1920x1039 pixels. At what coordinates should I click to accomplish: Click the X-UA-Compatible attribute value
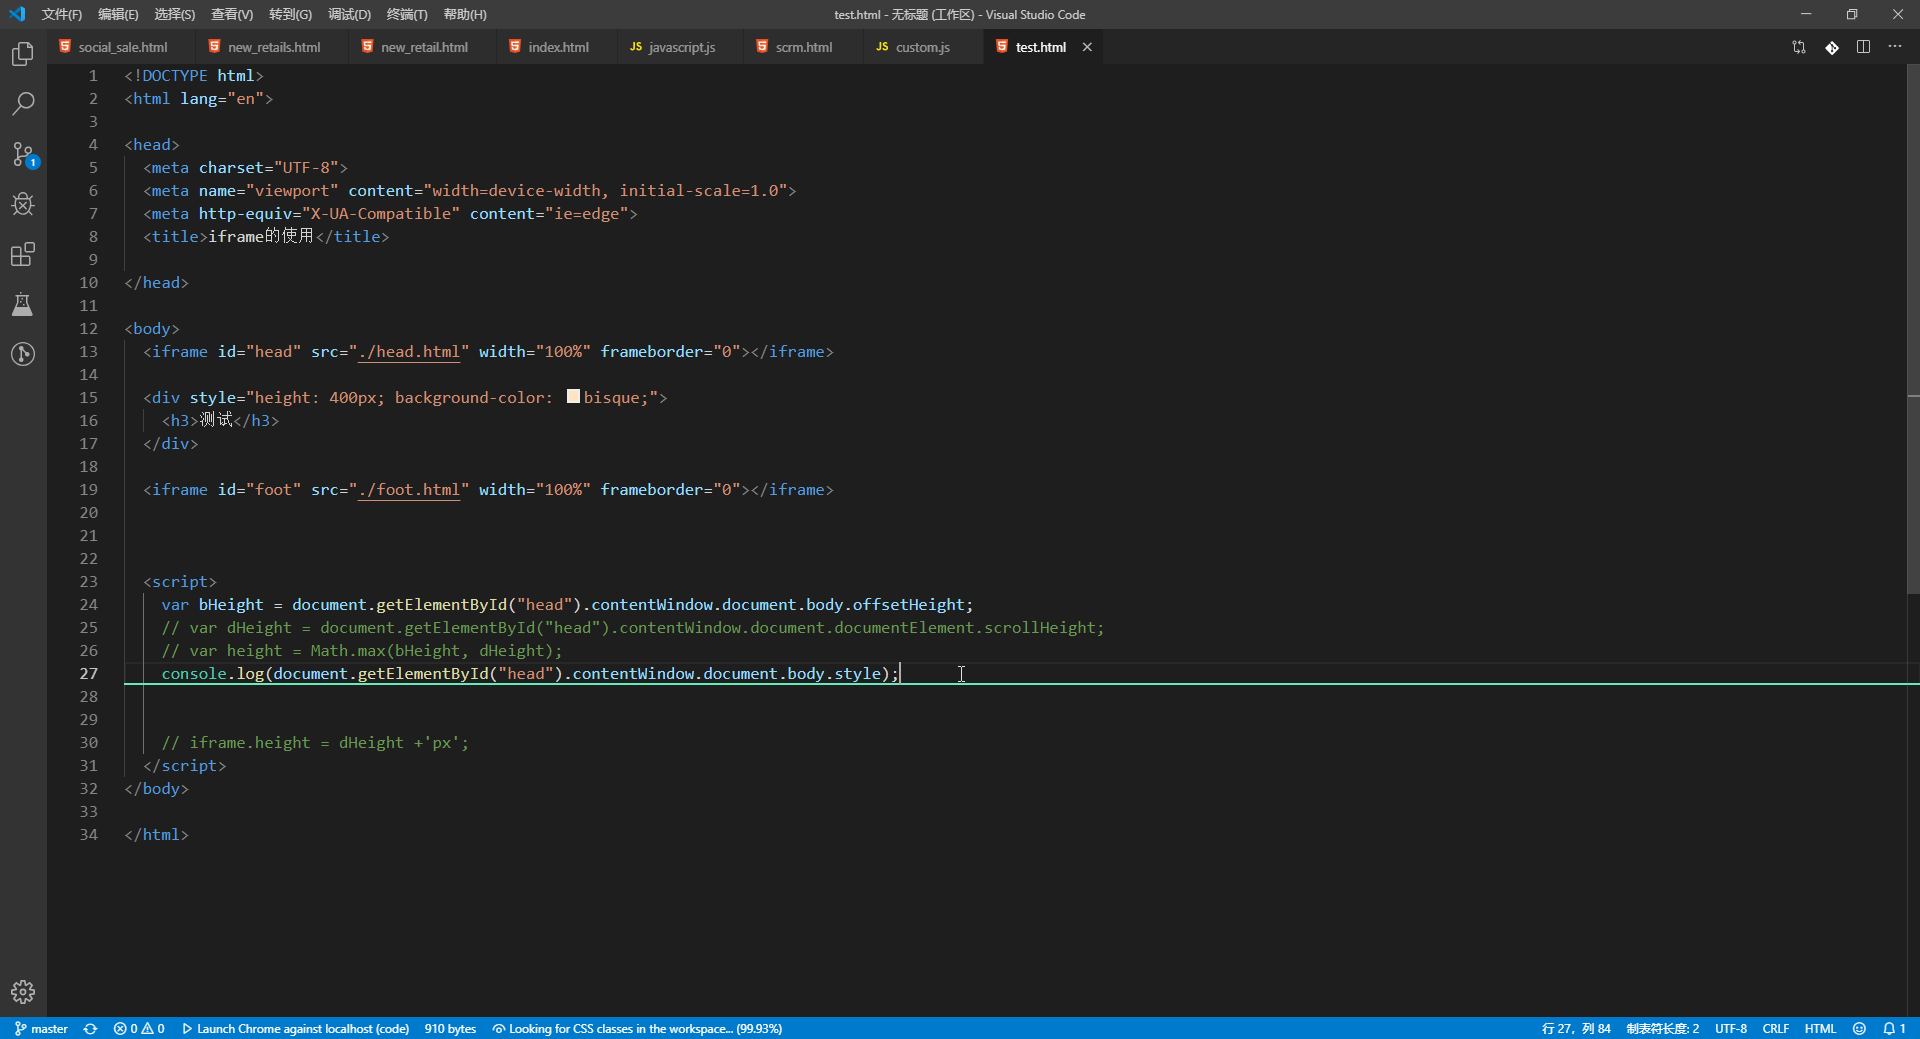380,214
